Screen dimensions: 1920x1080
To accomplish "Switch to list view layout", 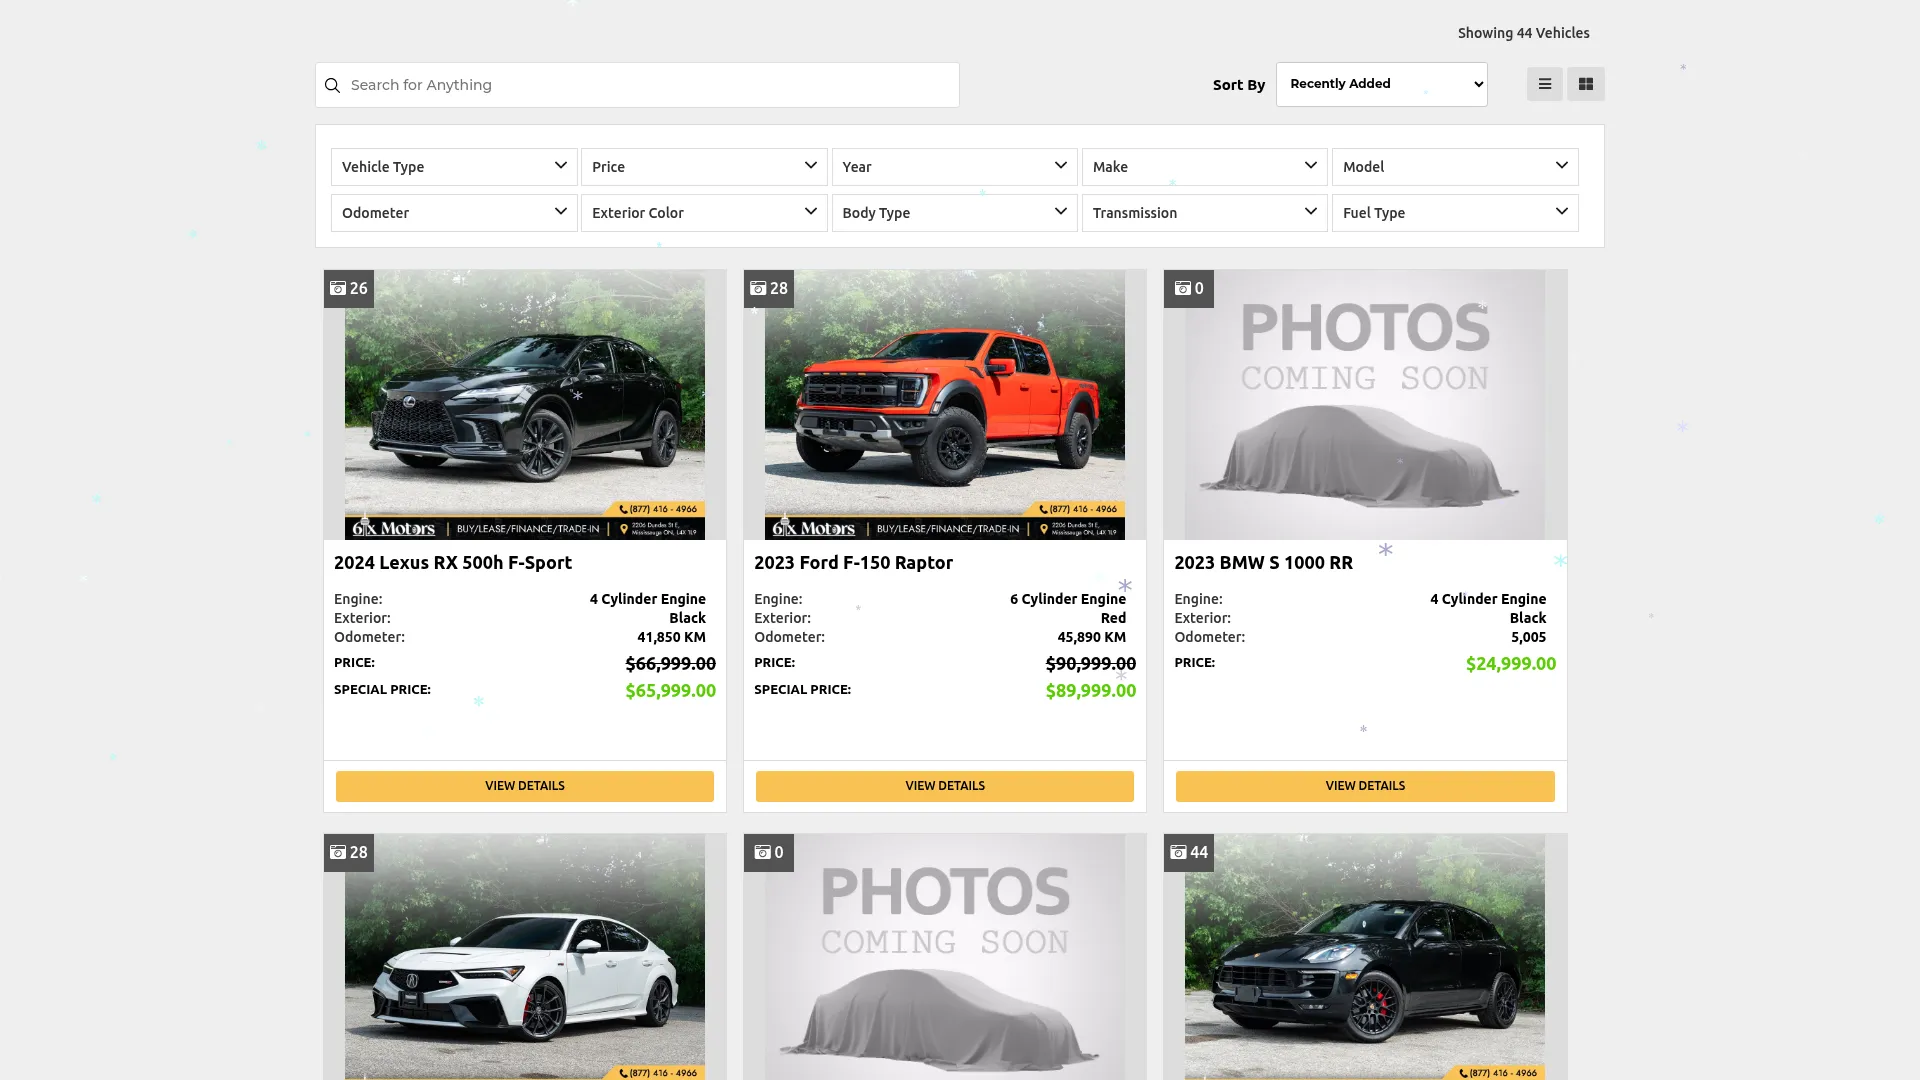I will click(1544, 84).
